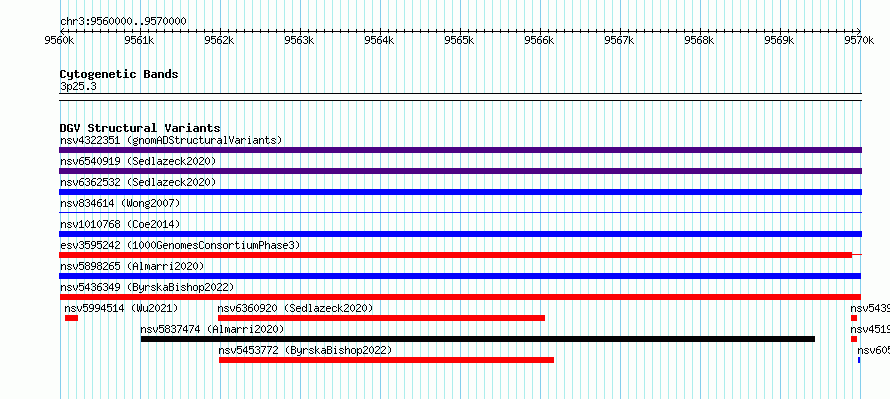Open nsv834614 (Wong2007) label
Screen dimensions: 890x399
coord(120,203)
